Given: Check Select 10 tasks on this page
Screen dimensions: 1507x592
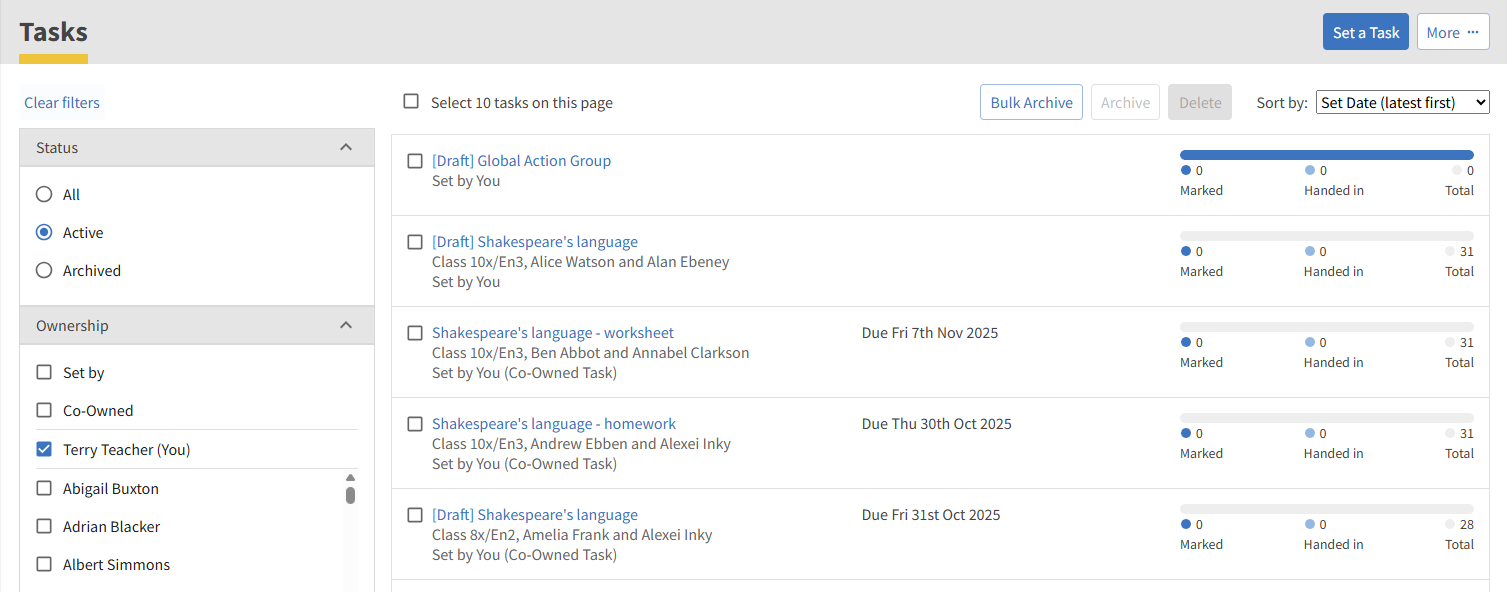Looking at the screenshot, I should coord(411,101).
